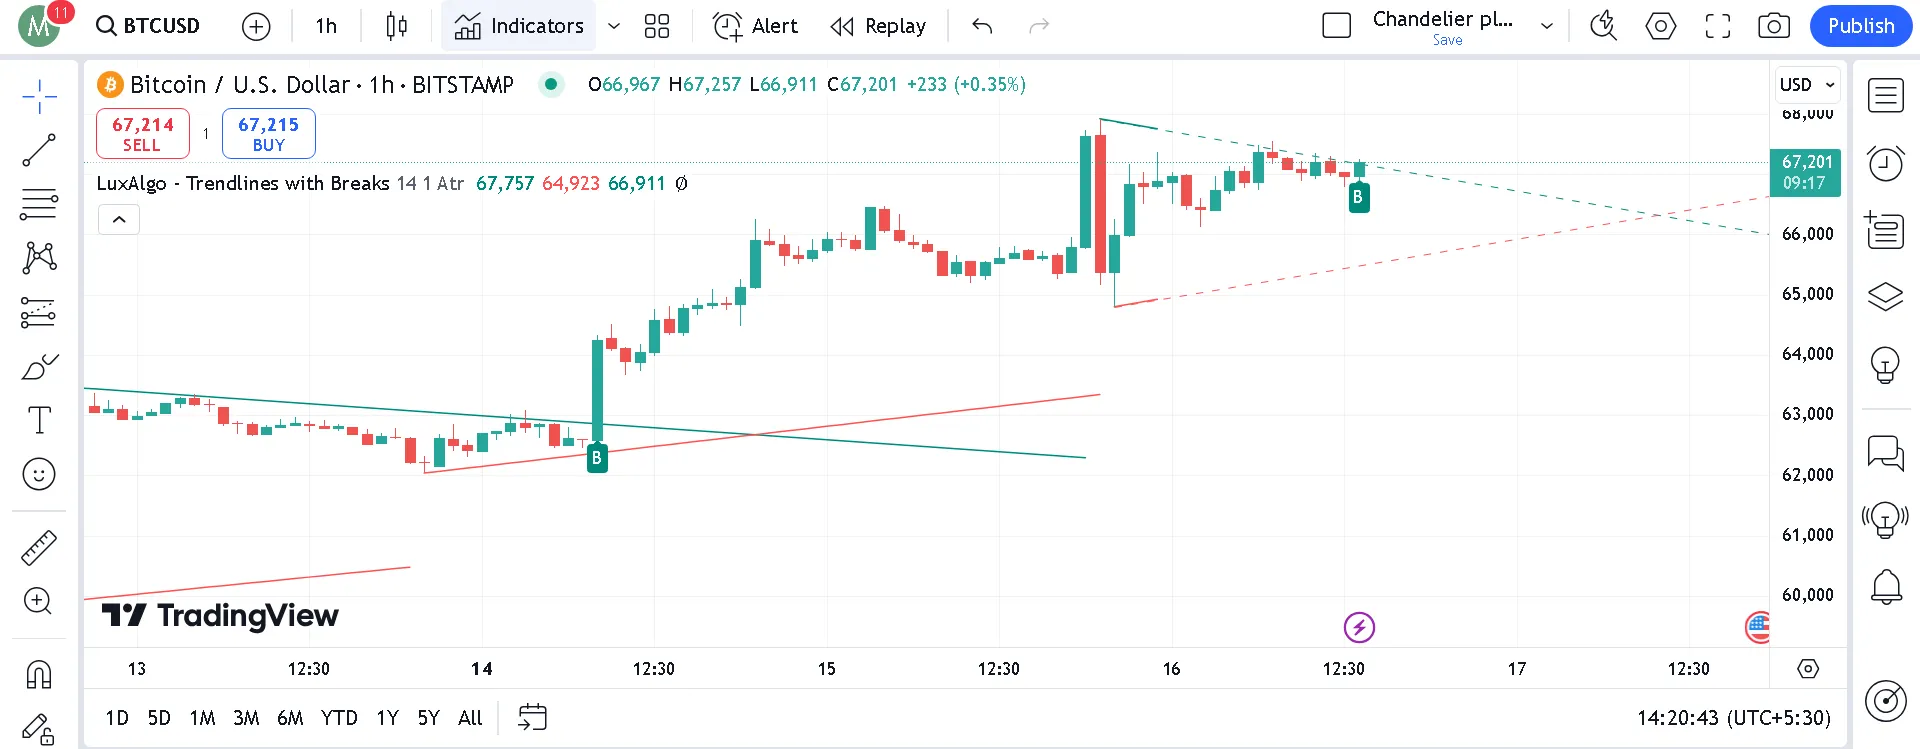1920x749 pixels.
Task: Click the blue Publish button
Action: (1860, 26)
